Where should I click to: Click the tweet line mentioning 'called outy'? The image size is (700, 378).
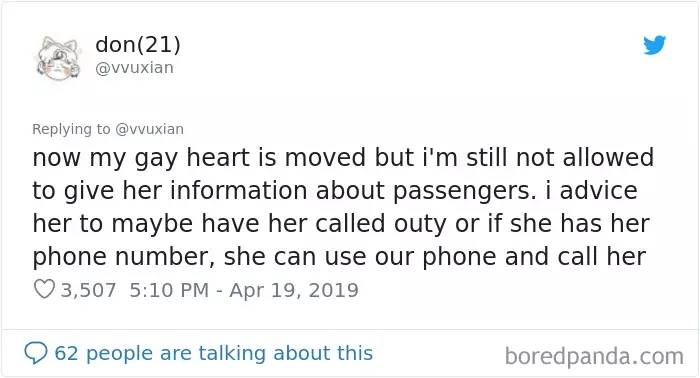[x=341, y=224]
